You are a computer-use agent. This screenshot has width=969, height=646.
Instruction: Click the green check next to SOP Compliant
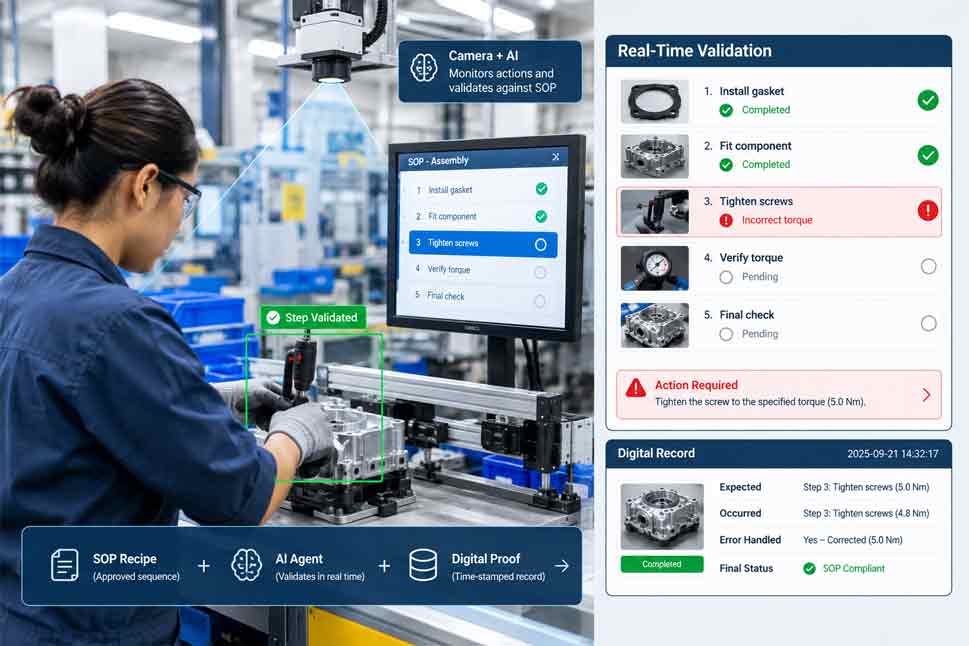(x=809, y=569)
